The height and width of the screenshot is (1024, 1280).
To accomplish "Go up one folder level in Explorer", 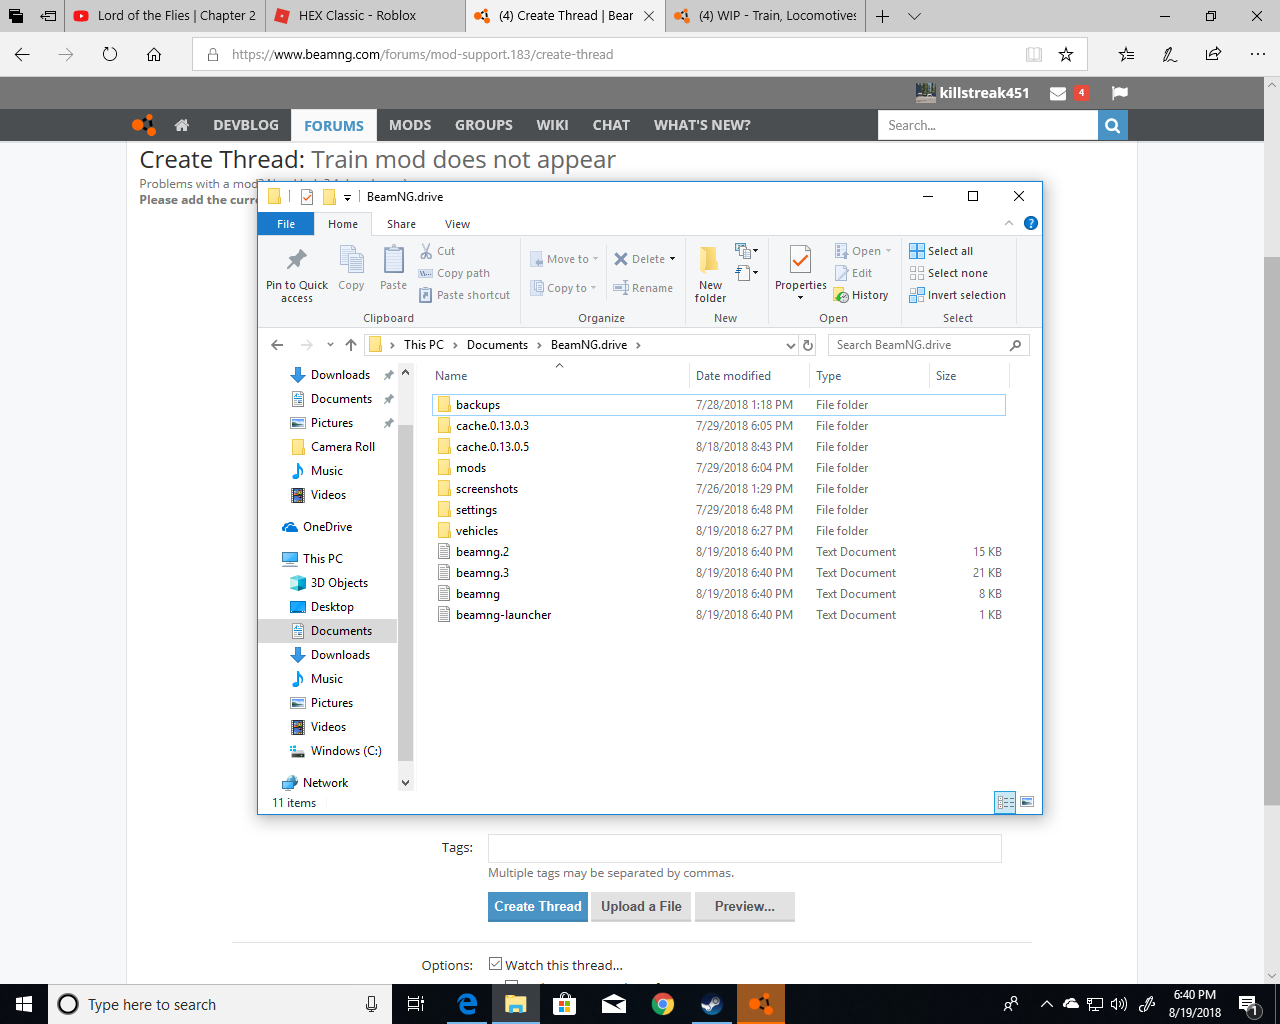I will click(351, 345).
